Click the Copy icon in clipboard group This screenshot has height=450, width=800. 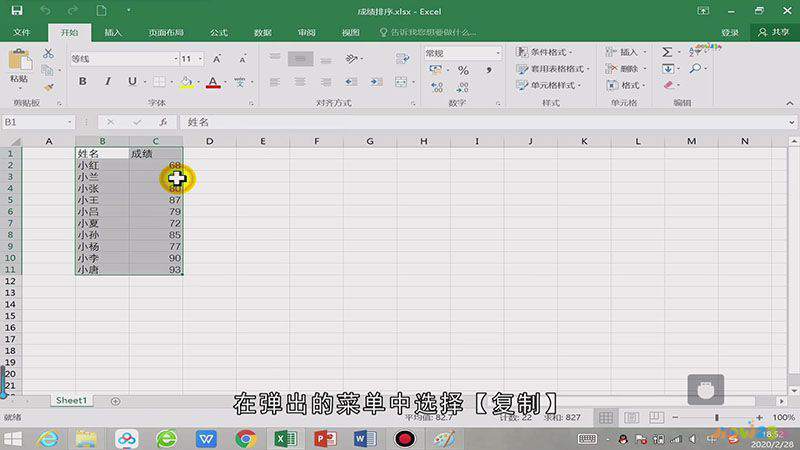(x=47, y=70)
